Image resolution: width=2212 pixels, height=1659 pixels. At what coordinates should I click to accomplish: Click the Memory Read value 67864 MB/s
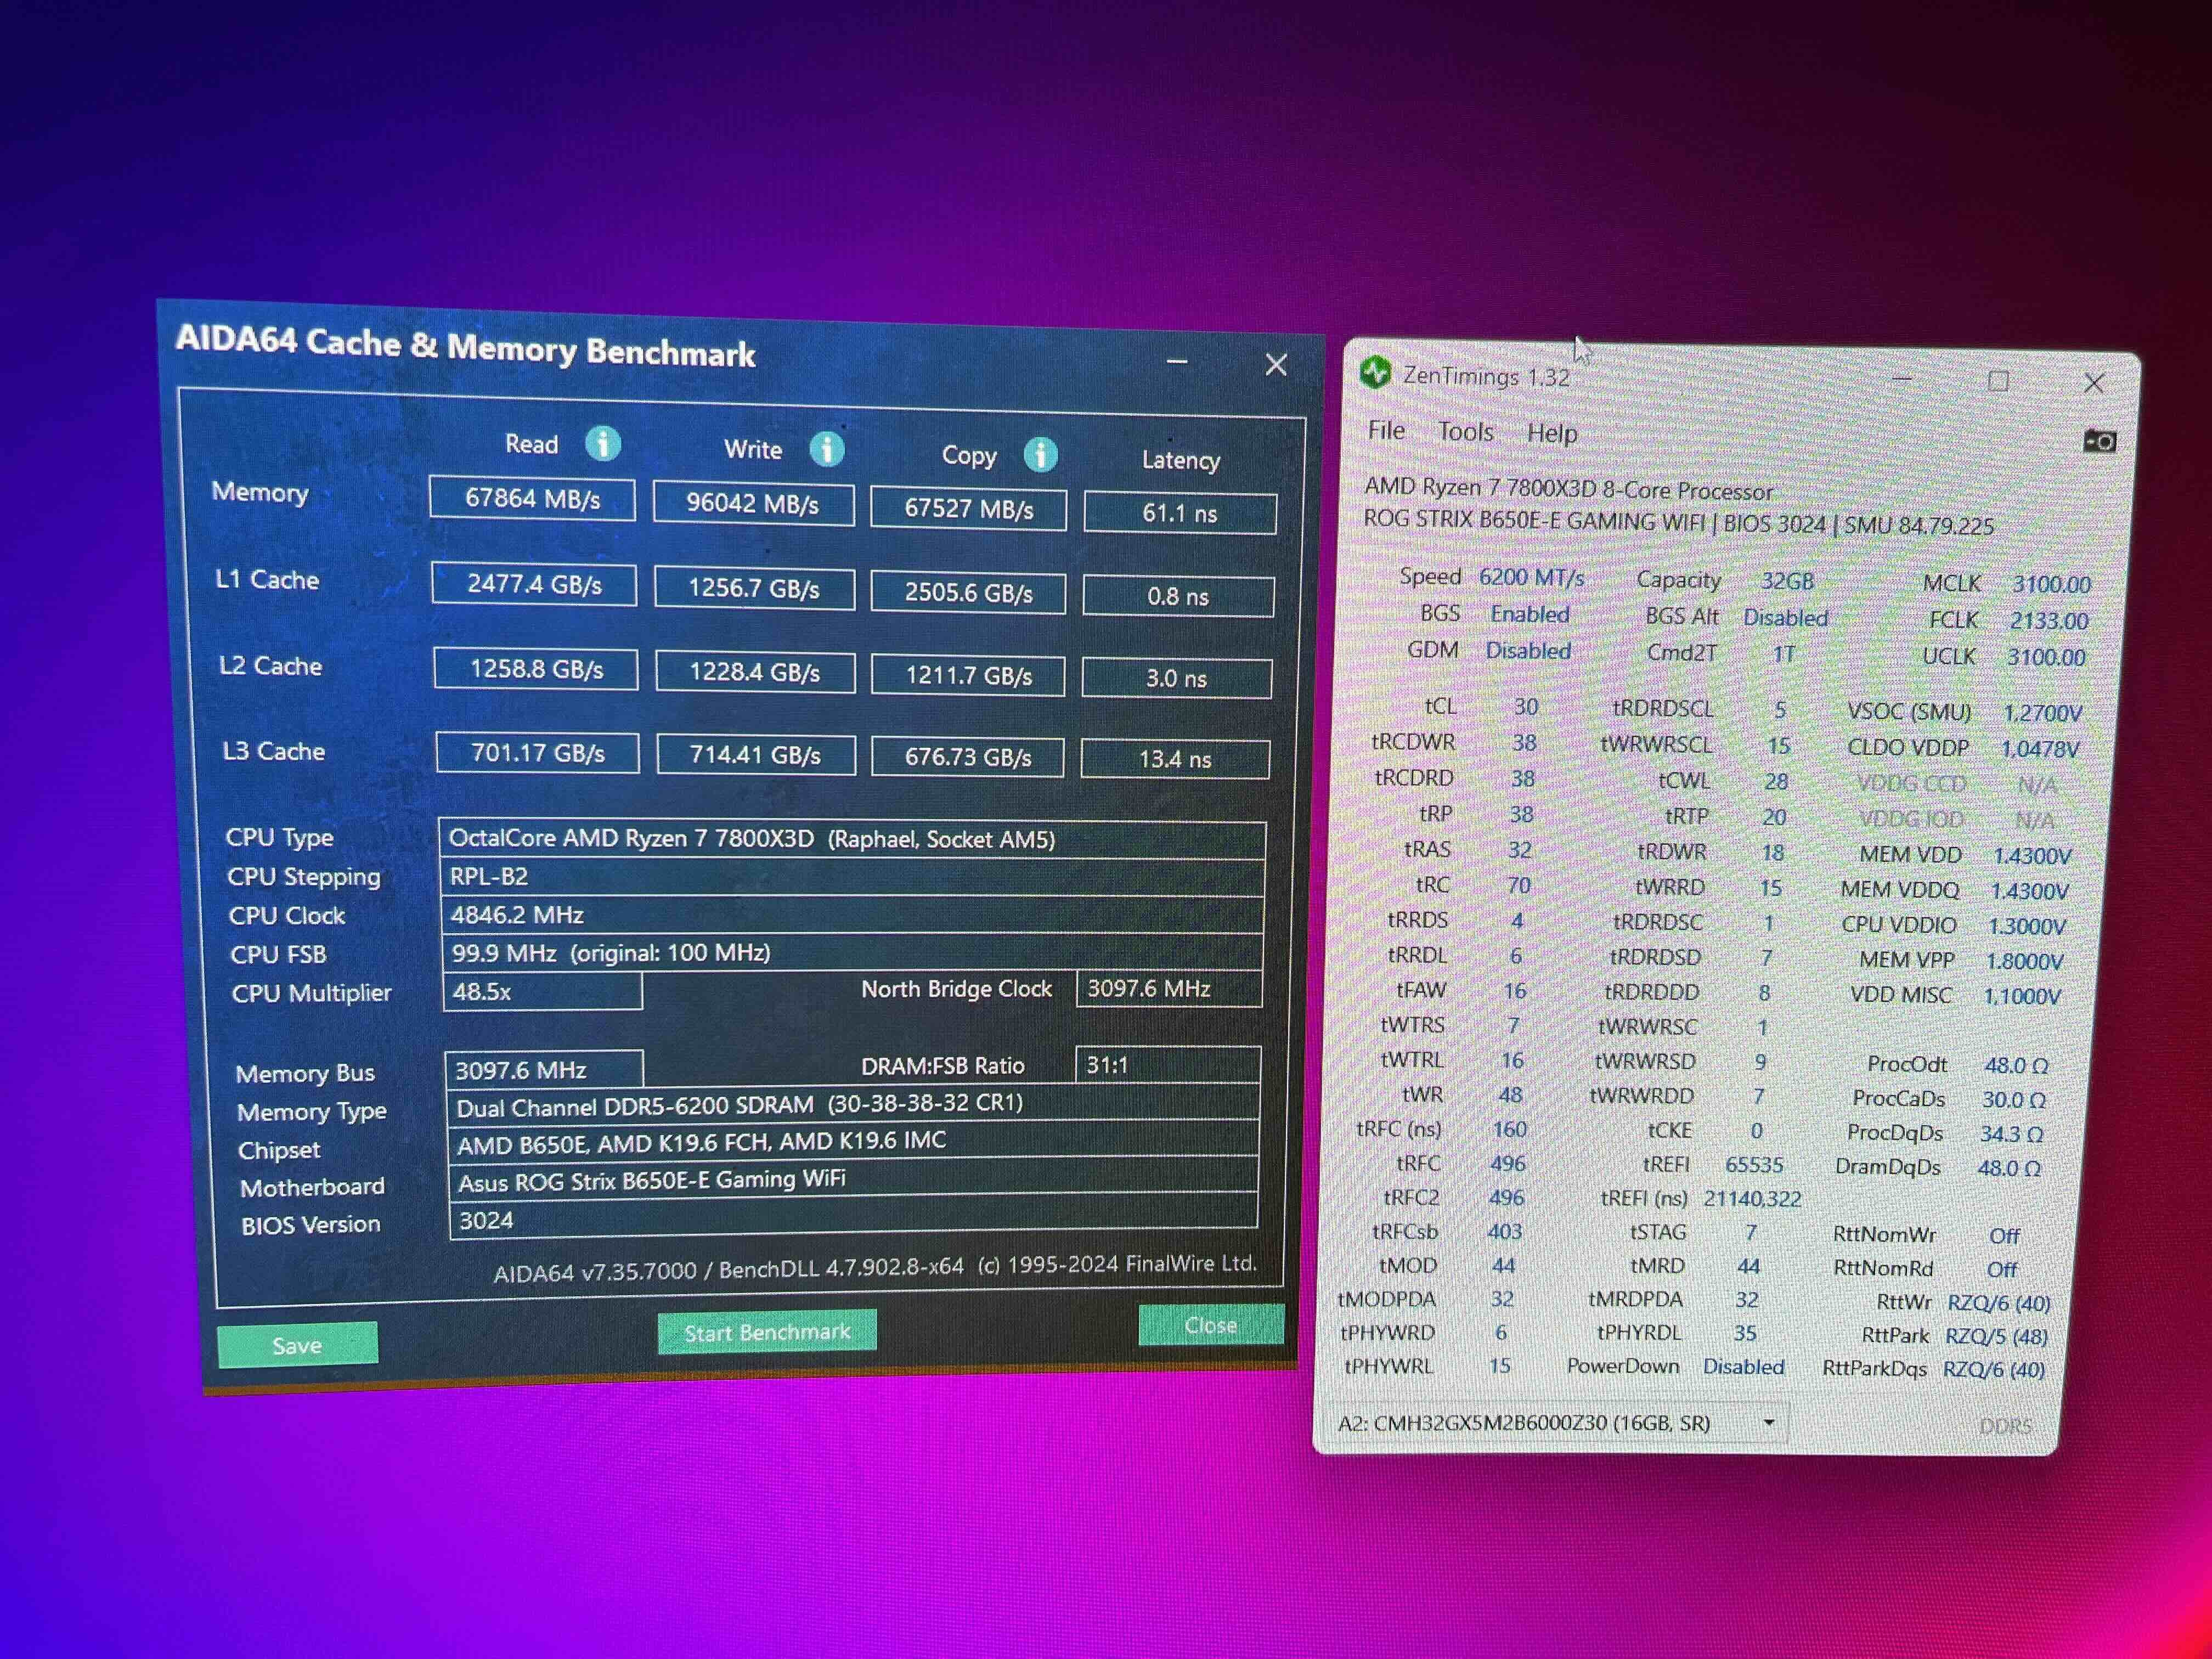[532, 498]
